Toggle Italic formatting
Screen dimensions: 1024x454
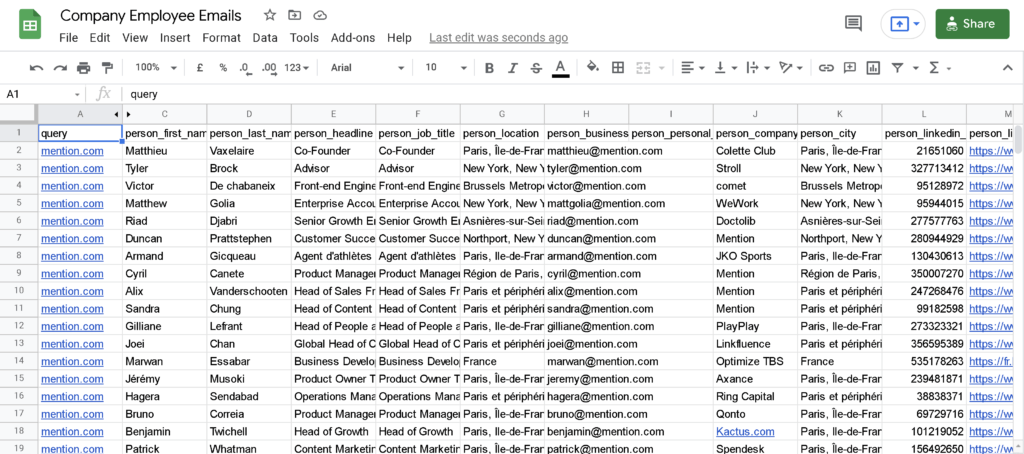(513, 68)
